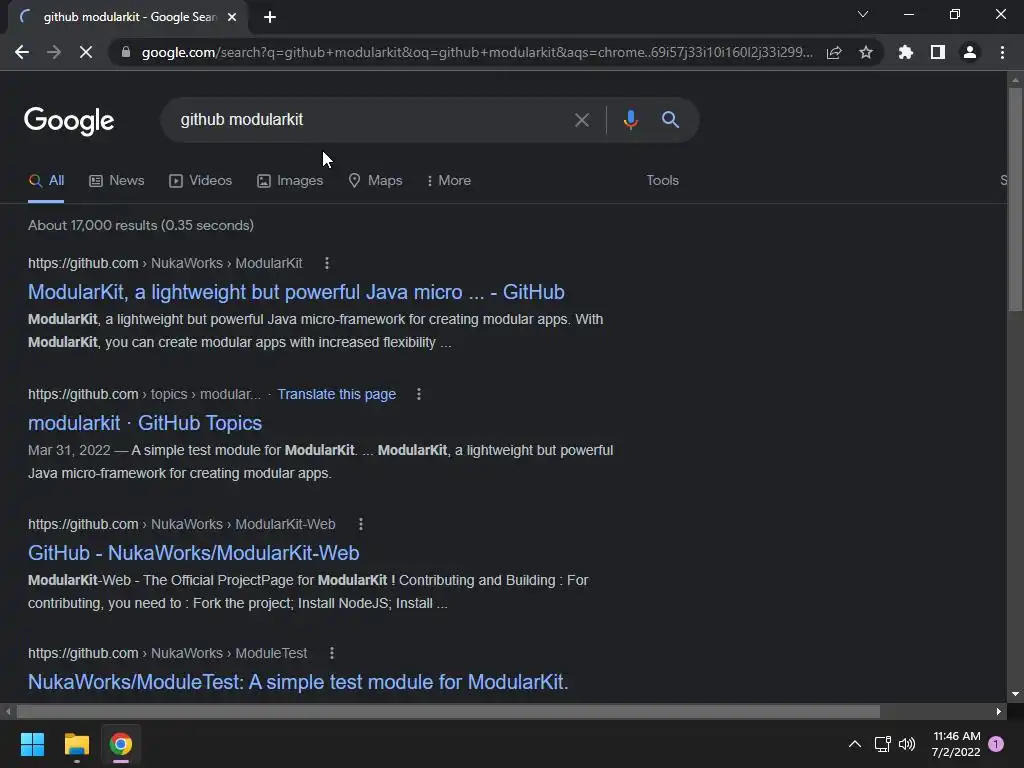Click Translate this page link
The width and height of the screenshot is (1024, 768).
(336, 394)
